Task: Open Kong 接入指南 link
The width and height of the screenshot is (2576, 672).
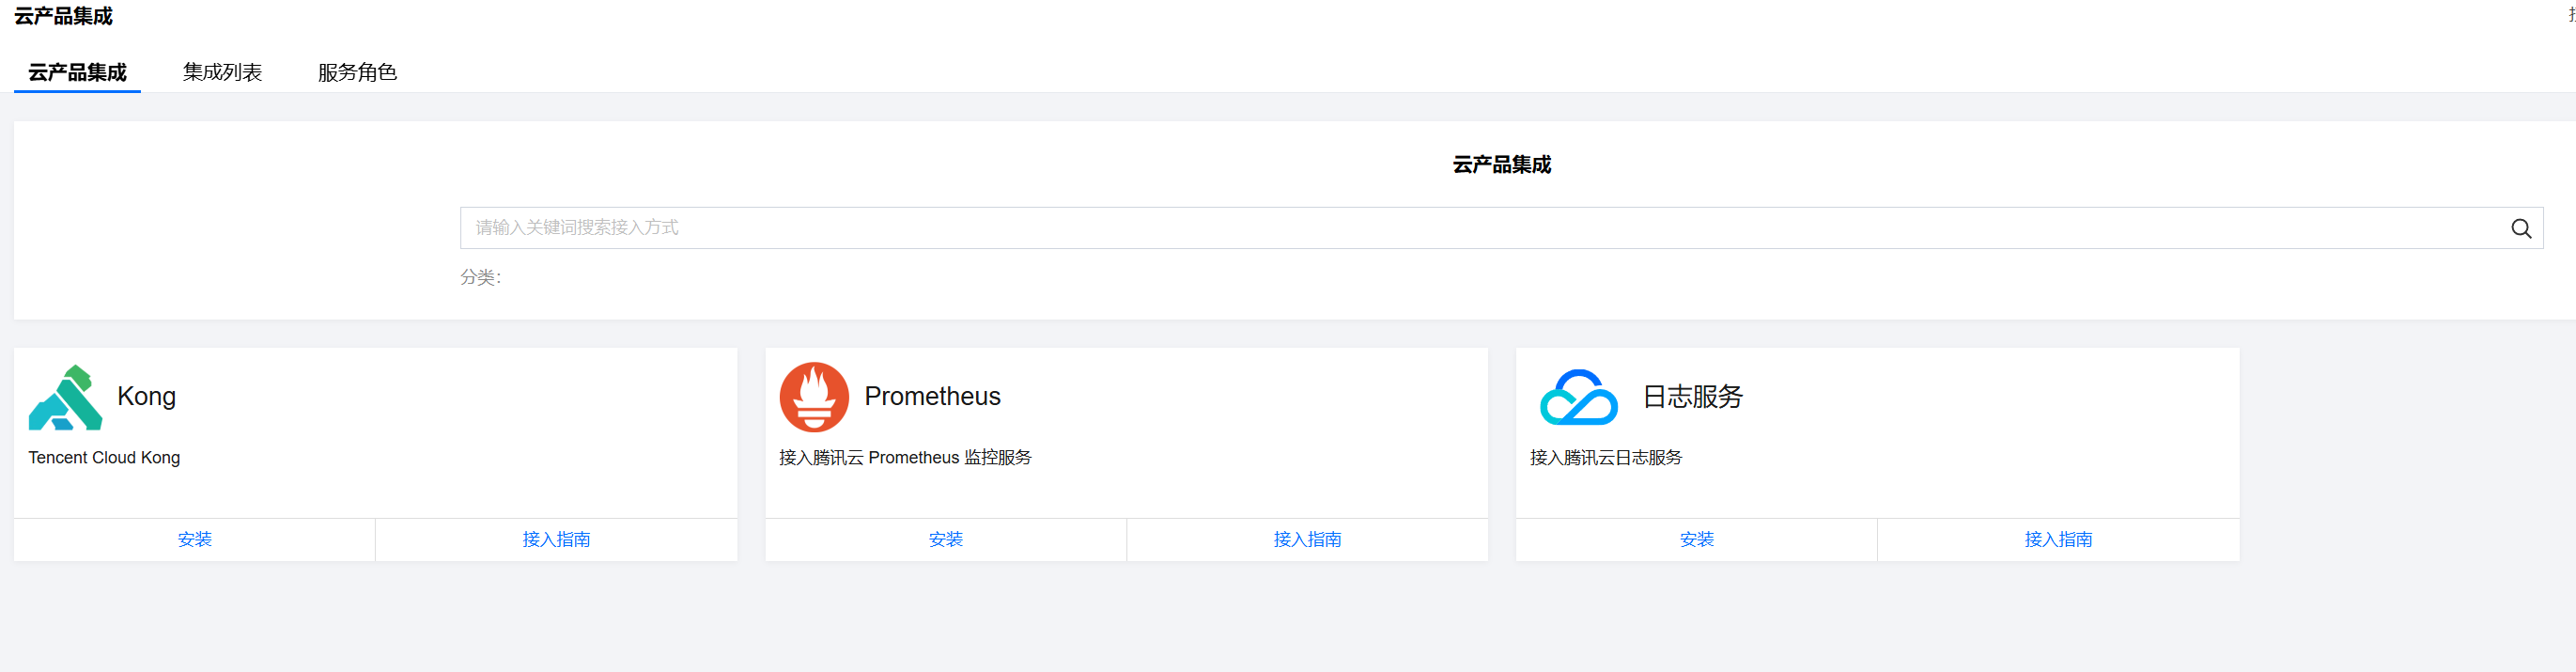Action: pyautogui.click(x=556, y=540)
